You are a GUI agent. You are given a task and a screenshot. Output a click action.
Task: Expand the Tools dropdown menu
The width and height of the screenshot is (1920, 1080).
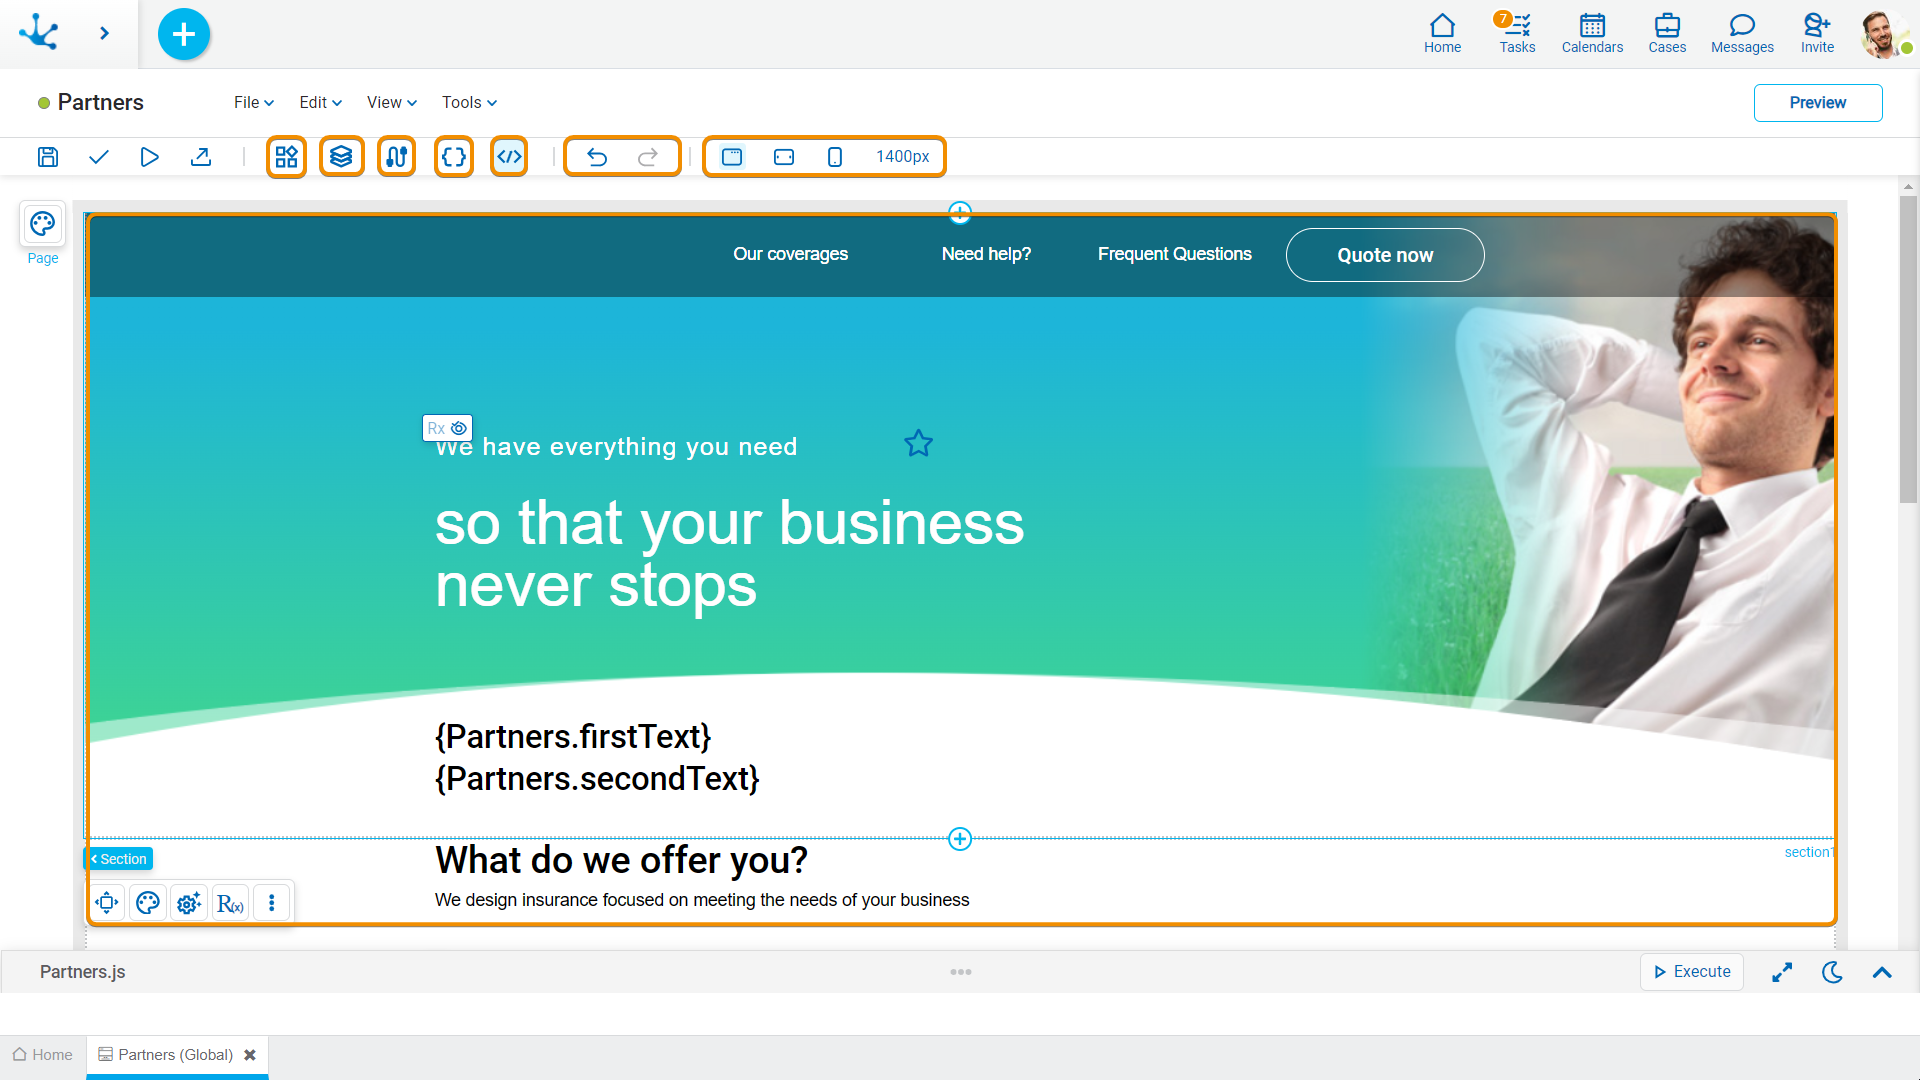(467, 103)
